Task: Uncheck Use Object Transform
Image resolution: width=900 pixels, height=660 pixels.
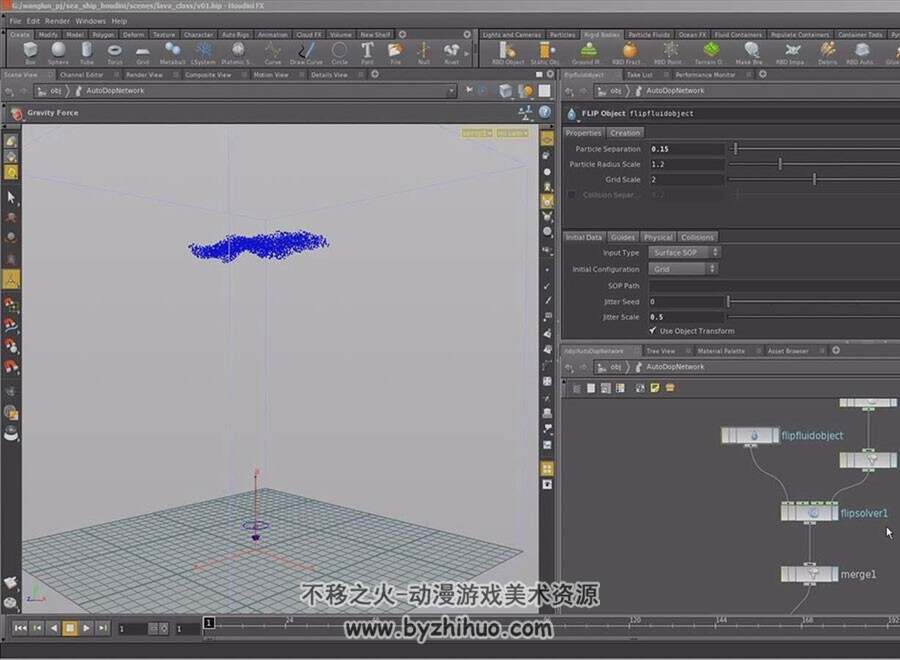Action: tap(653, 331)
